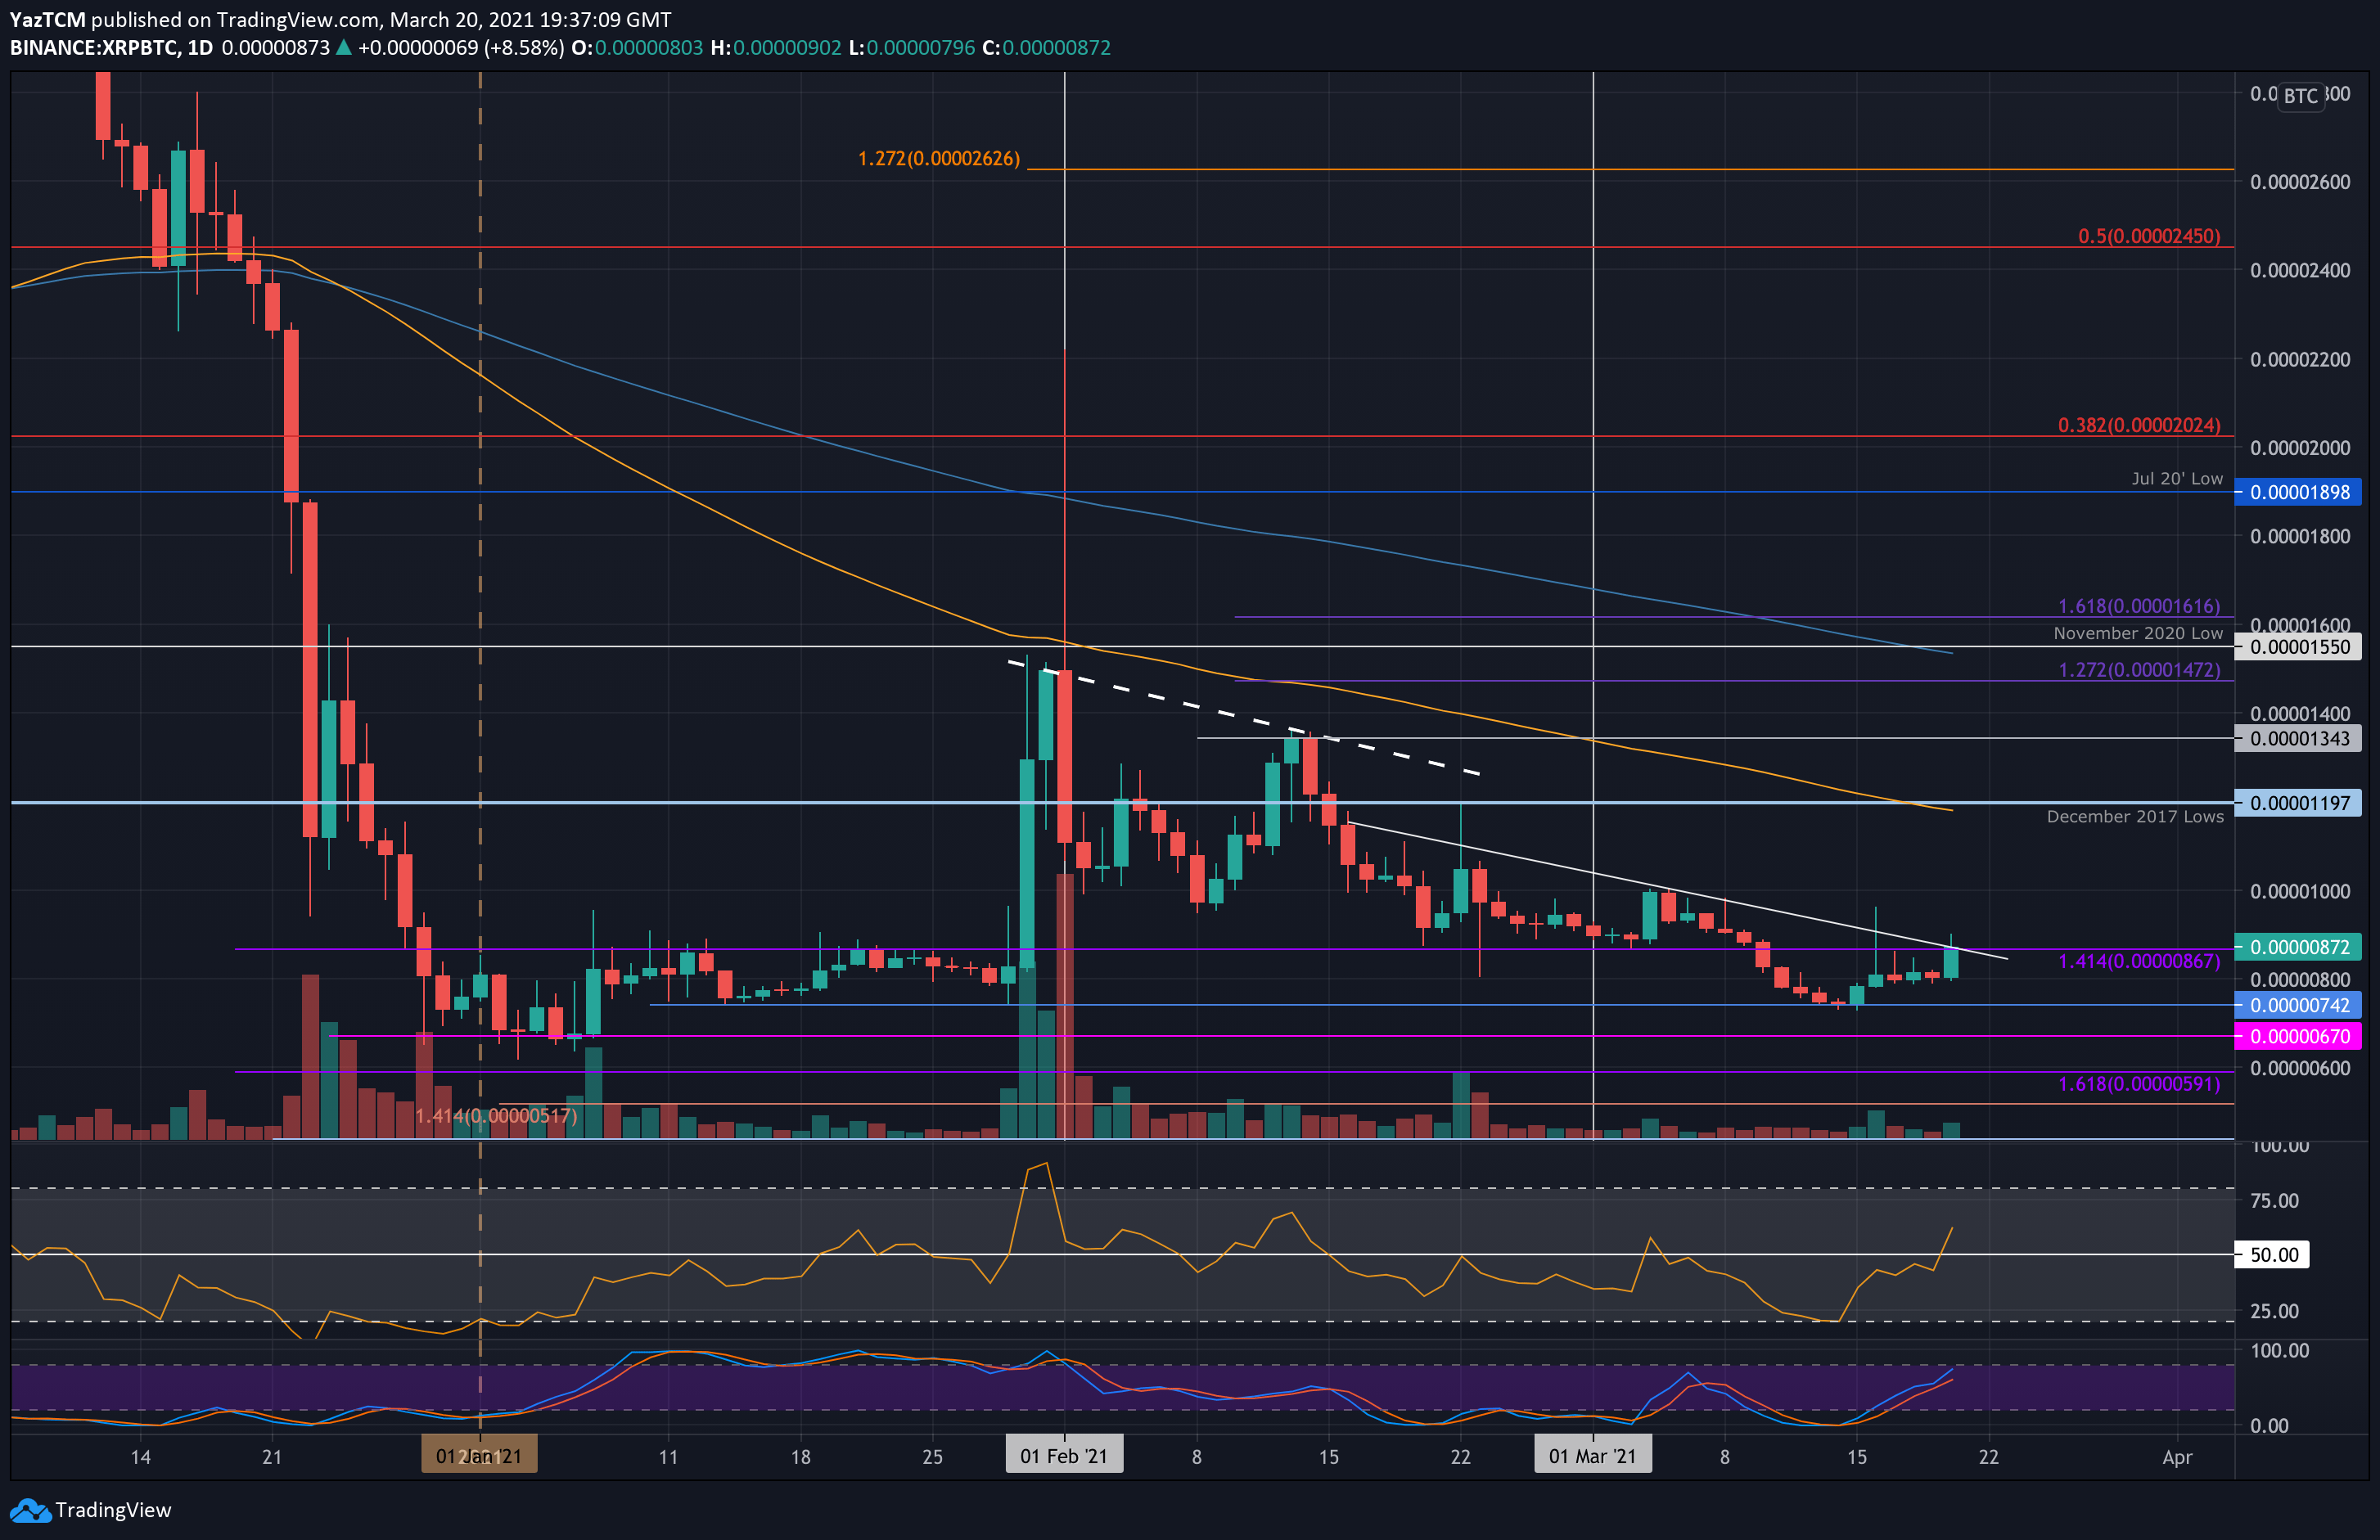Viewport: 2380px width, 1540px height.
Task: Click the November 2020 Low tag 0.00001550
Action: pos(2299,647)
